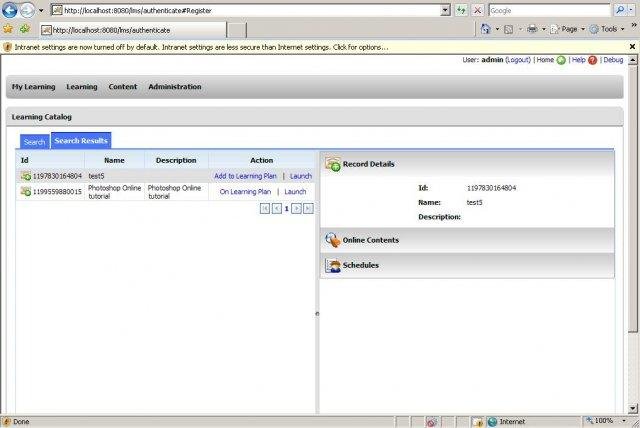The width and height of the screenshot is (640, 428).
Task: Sort by the Id column header
Action: tap(50, 160)
